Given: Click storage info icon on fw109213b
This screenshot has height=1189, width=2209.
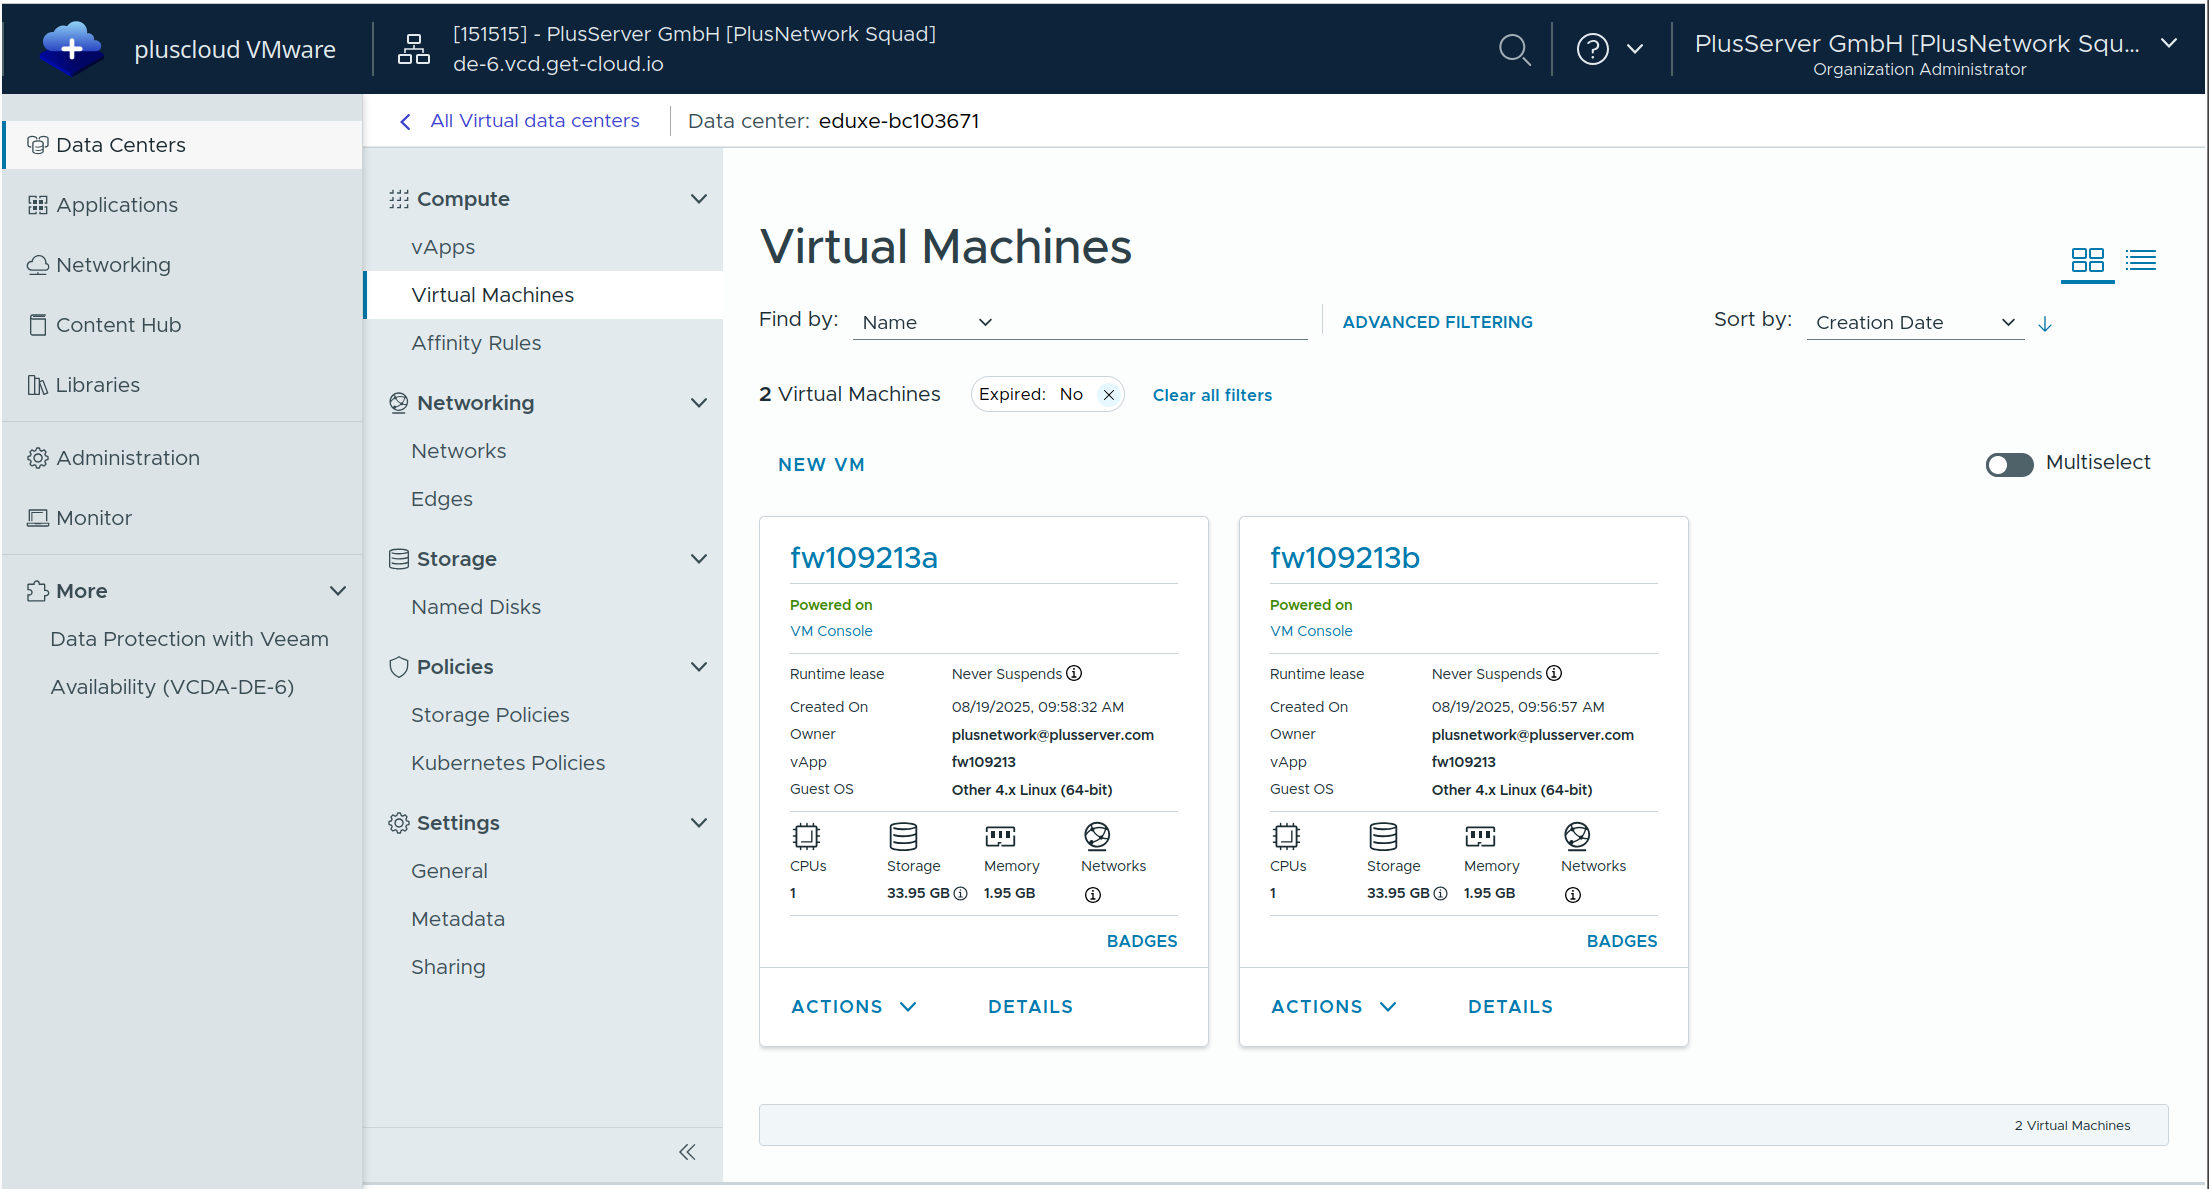Looking at the screenshot, I should pyautogui.click(x=1440, y=894).
